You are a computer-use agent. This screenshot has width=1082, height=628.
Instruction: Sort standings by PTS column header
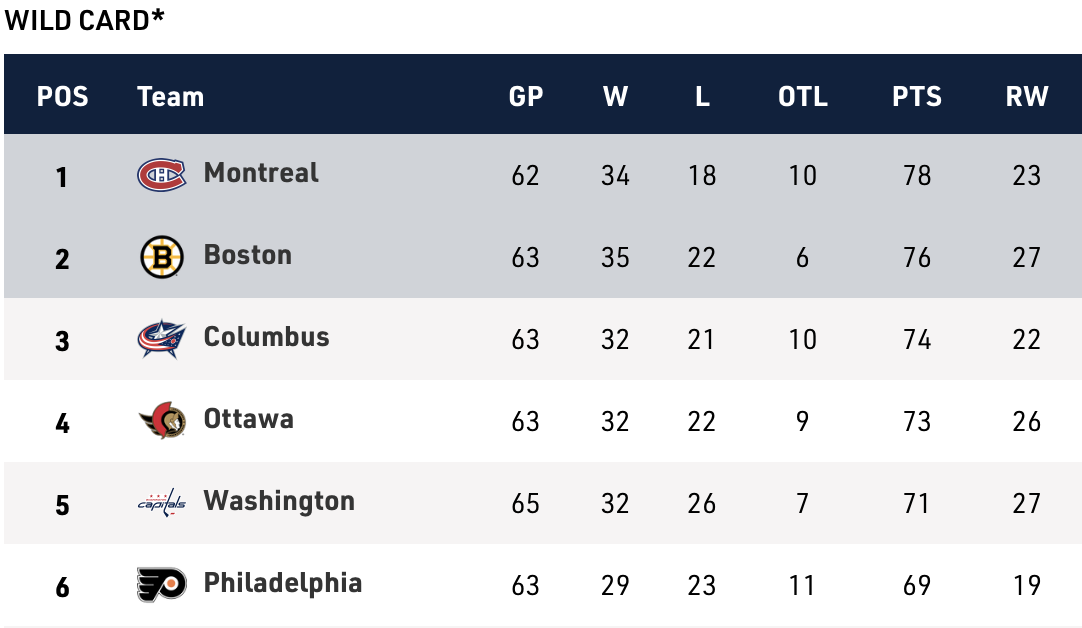tap(917, 97)
